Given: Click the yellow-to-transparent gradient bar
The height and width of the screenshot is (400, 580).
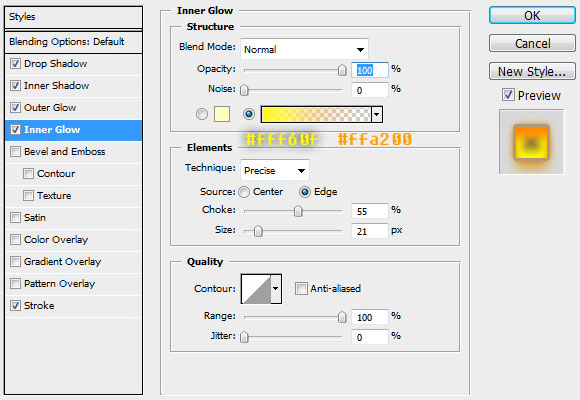Looking at the screenshot, I should point(316,114).
